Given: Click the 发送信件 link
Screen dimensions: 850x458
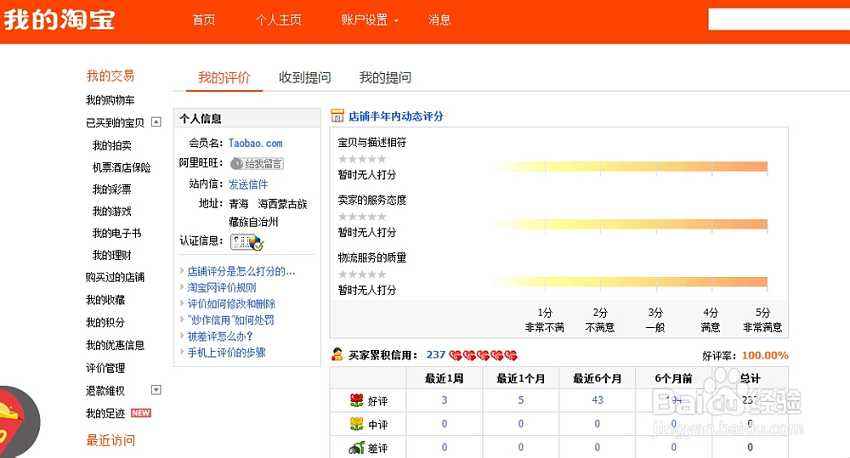Looking at the screenshot, I should pyautogui.click(x=248, y=184).
